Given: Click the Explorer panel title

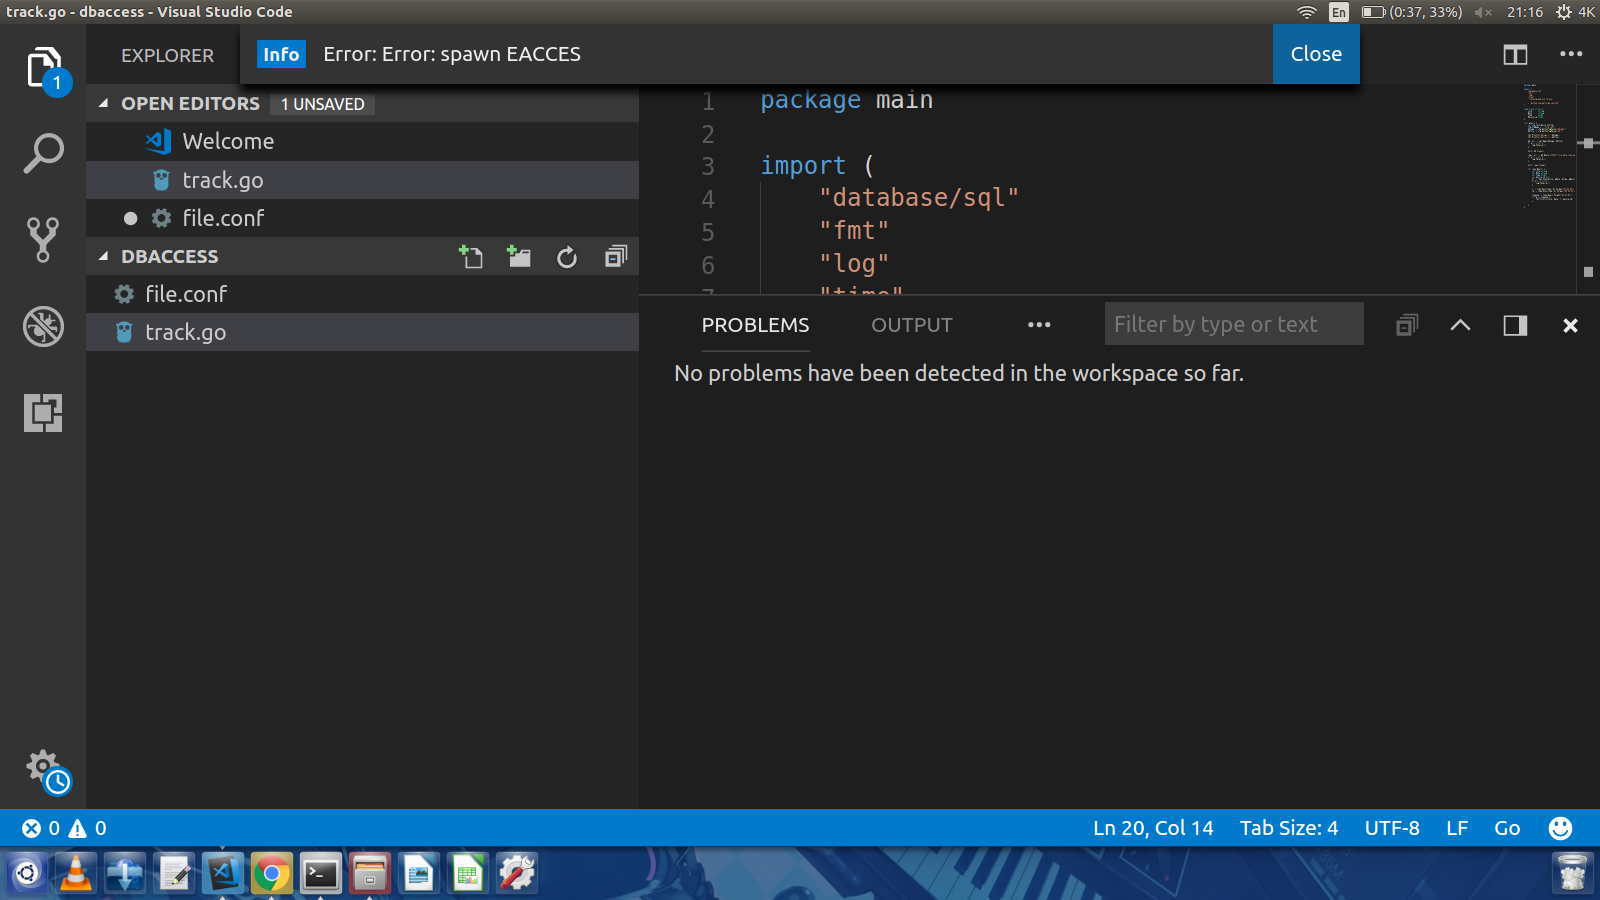Looking at the screenshot, I should coord(167,56).
